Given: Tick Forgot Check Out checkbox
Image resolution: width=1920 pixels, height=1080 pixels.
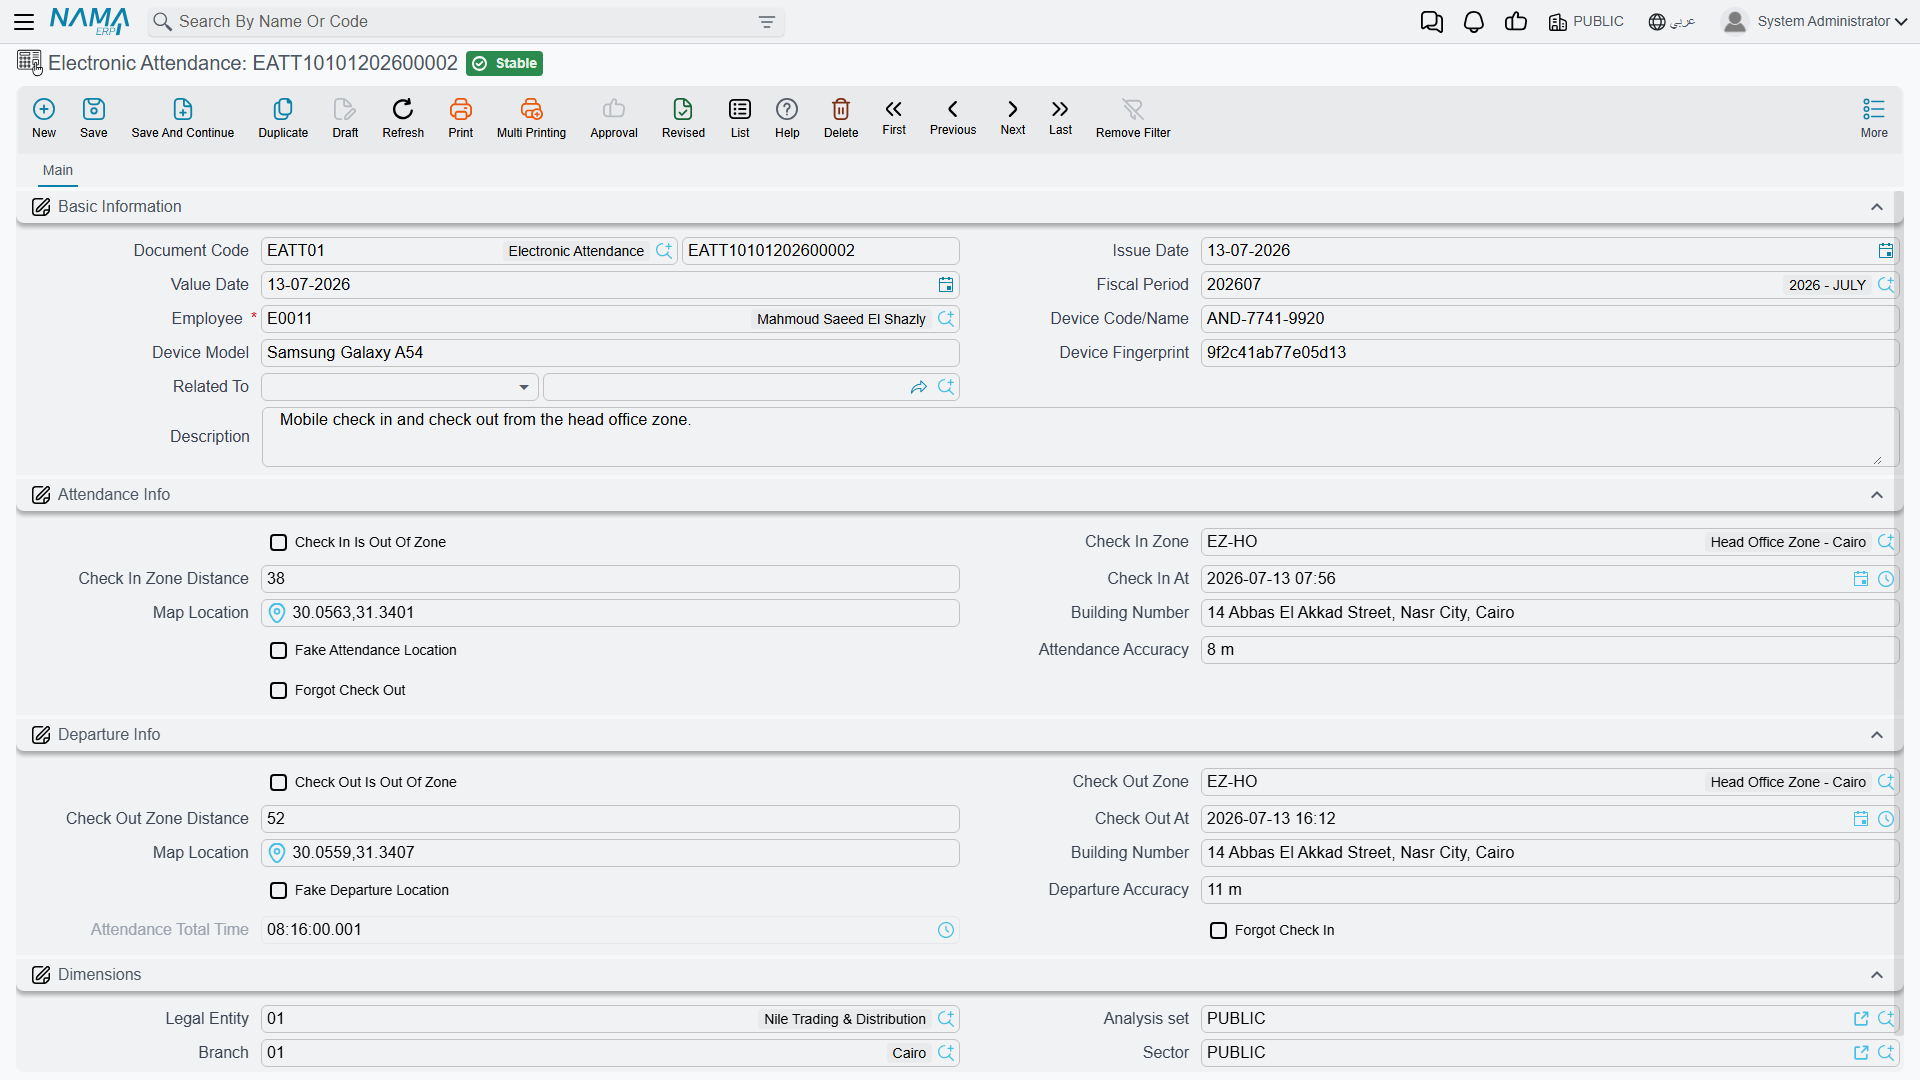Looking at the screenshot, I should click(279, 691).
